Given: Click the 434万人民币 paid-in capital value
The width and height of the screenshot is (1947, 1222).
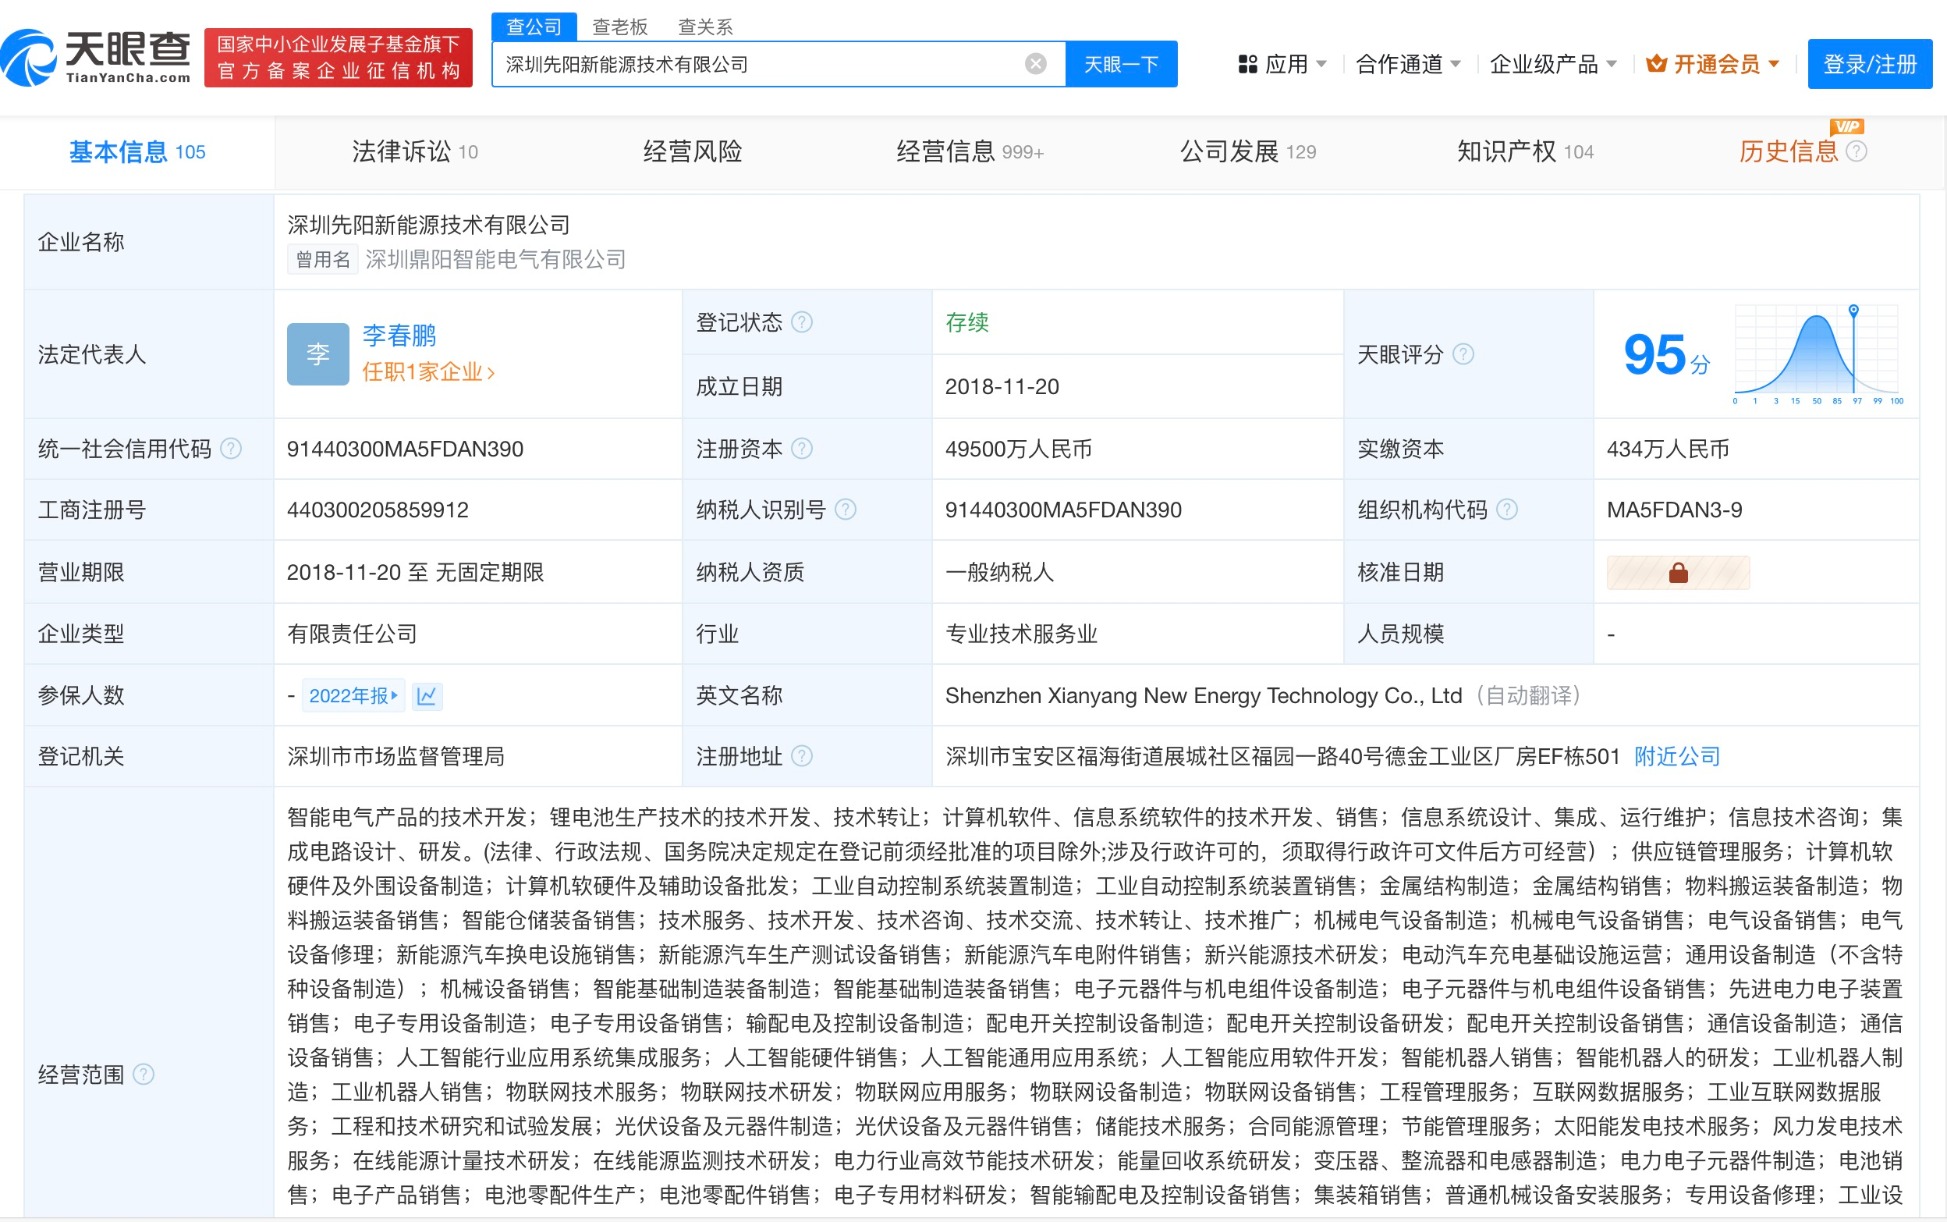Looking at the screenshot, I should (x=1667, y=449).
